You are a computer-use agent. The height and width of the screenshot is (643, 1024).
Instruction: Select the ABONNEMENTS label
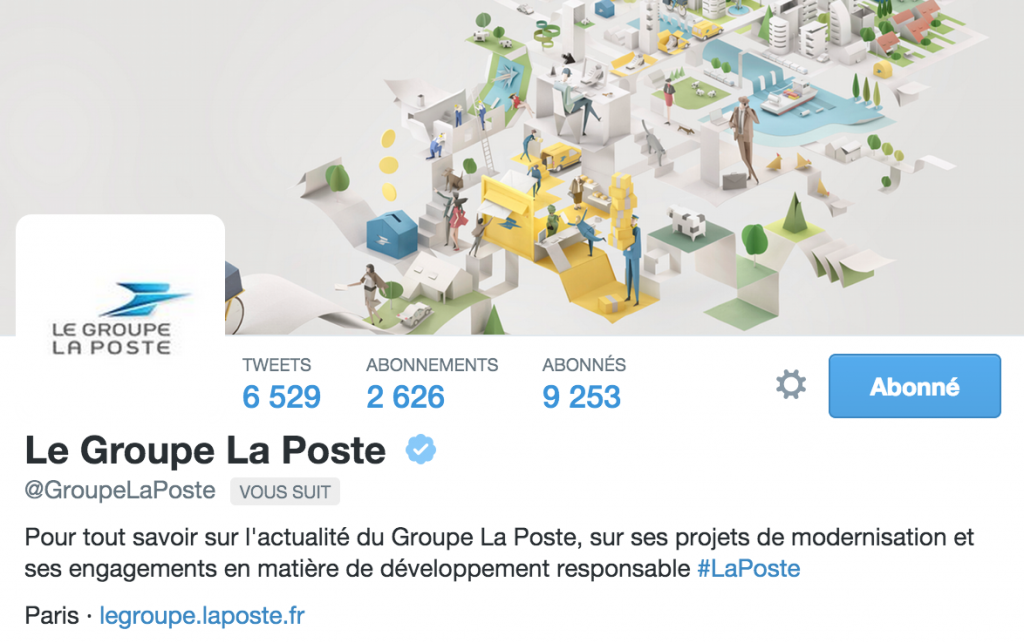[x=432, y=365]
